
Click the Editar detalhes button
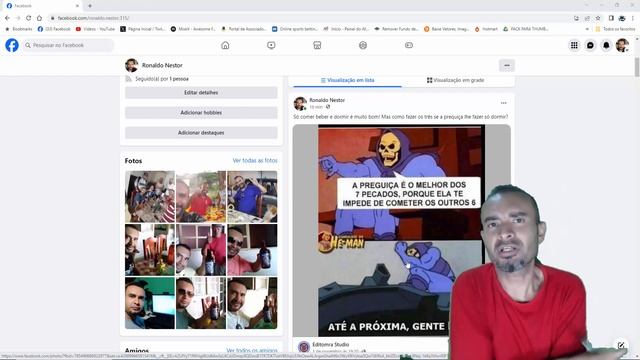tap(201, 93)
